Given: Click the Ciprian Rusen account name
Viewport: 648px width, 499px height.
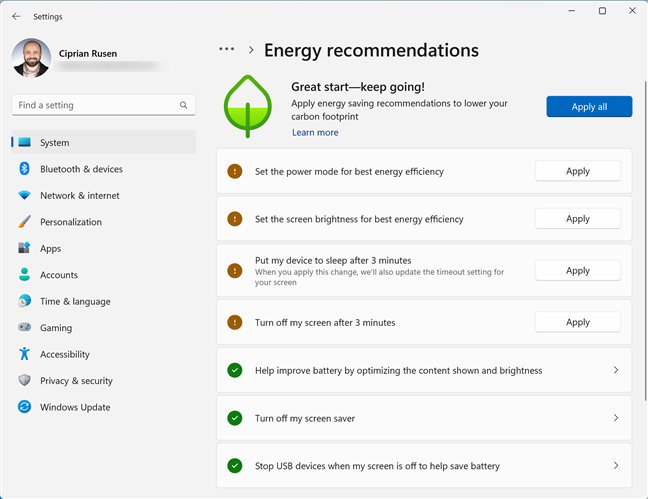Looking at the screenshot, I should tap(88, 53).
